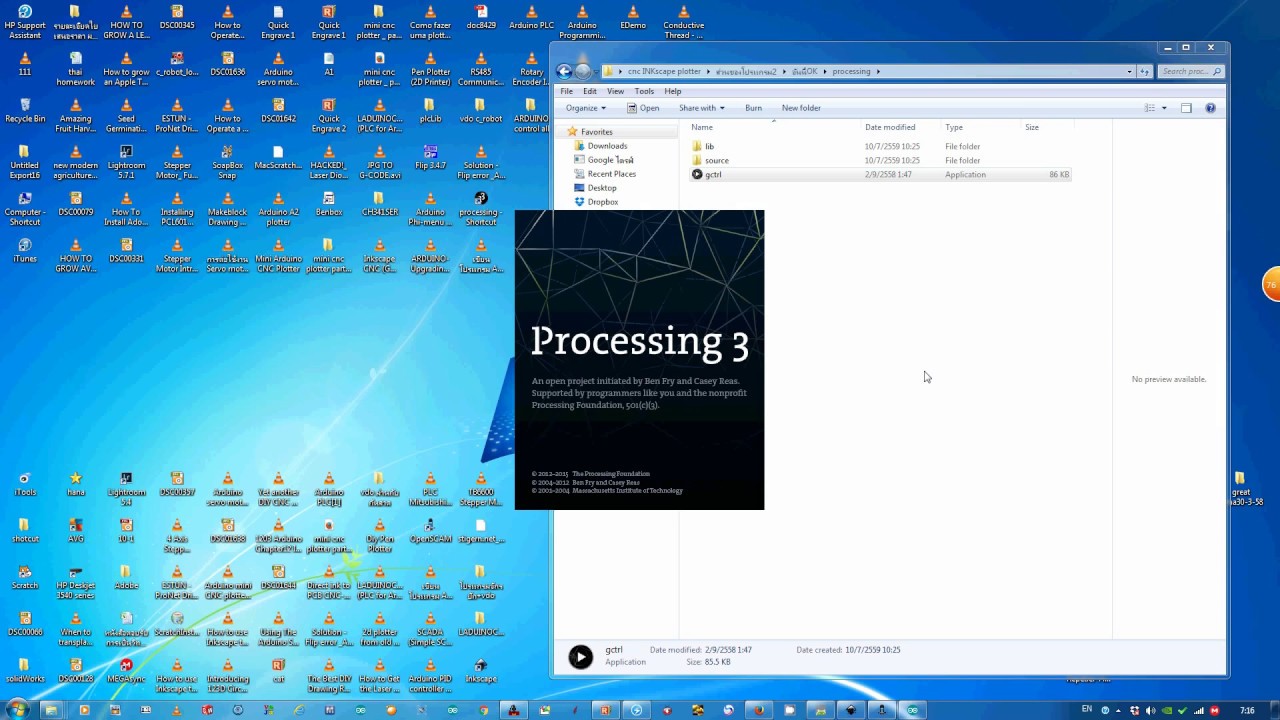Select the HP Support Assistant desktop icon
1280x720 pixels.
click(x=25, y=22)
